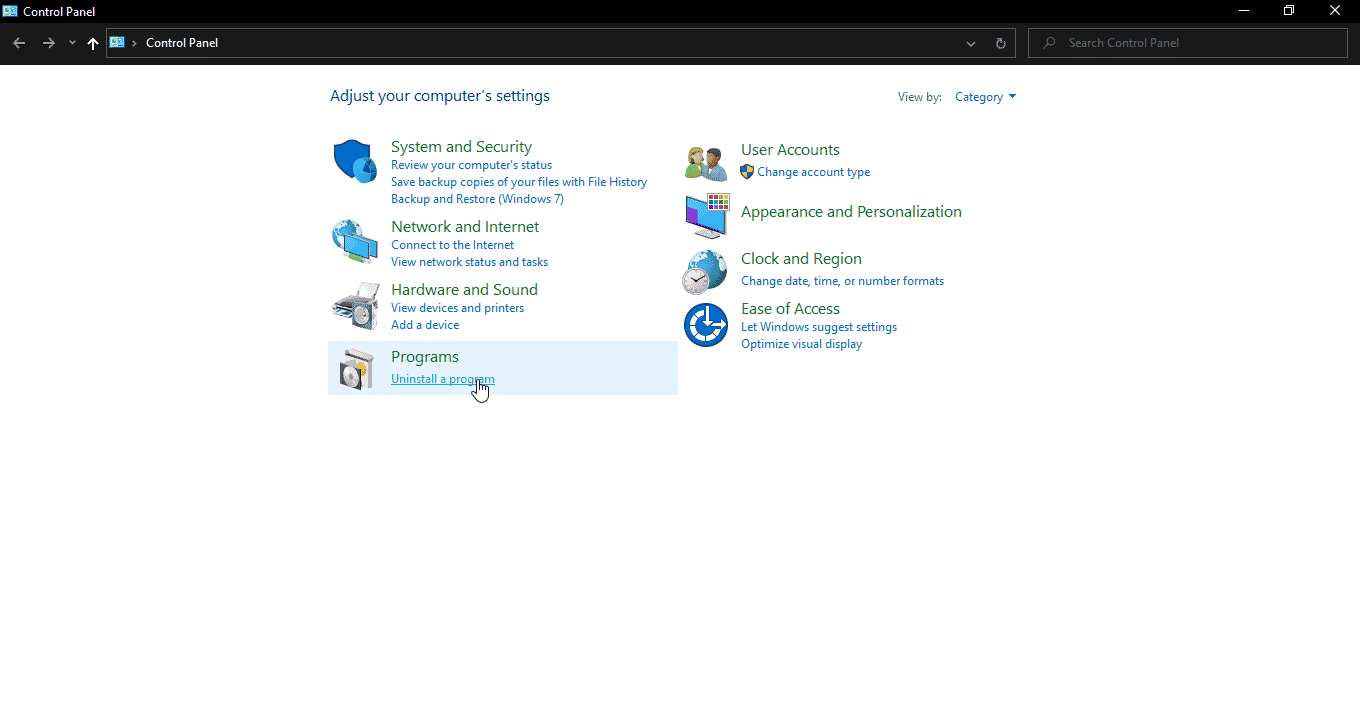Click Optimize visual display link

[x=801, y=344]
